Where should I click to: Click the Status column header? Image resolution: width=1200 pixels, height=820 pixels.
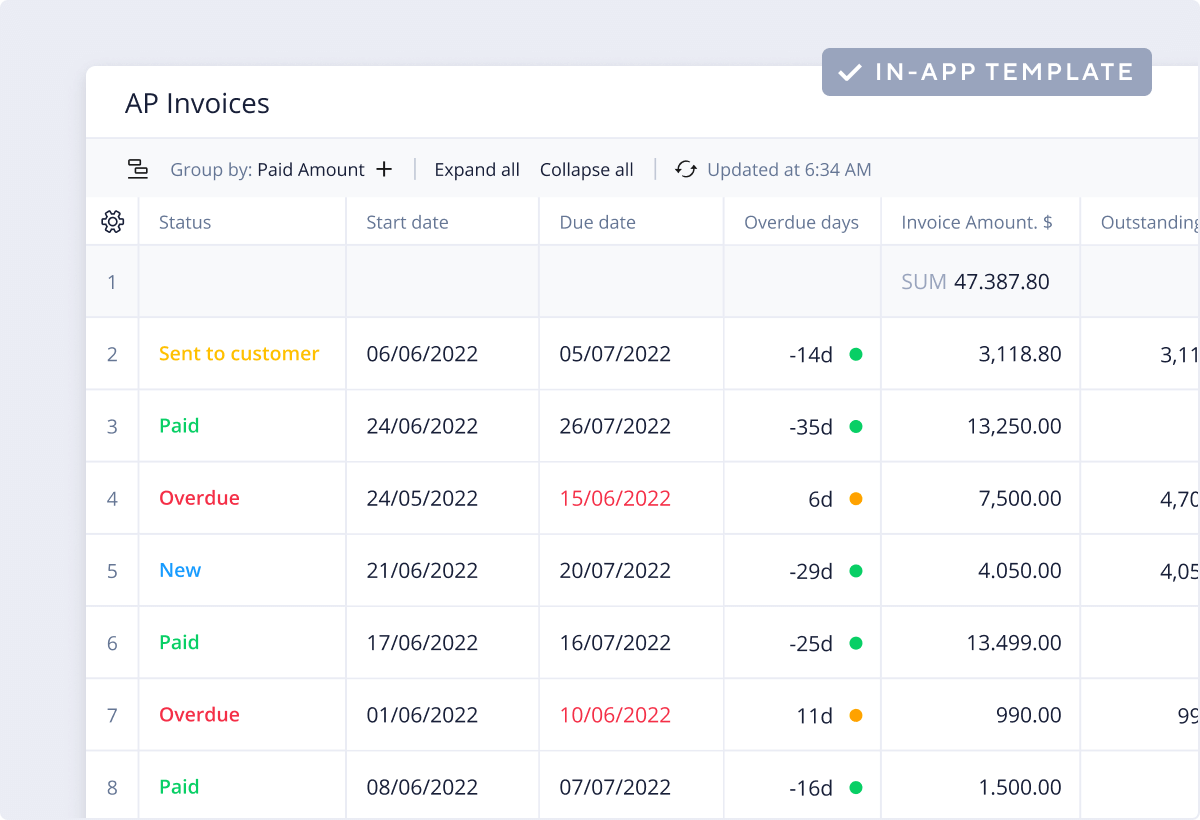pyautogui.click(x=185, y=222)
